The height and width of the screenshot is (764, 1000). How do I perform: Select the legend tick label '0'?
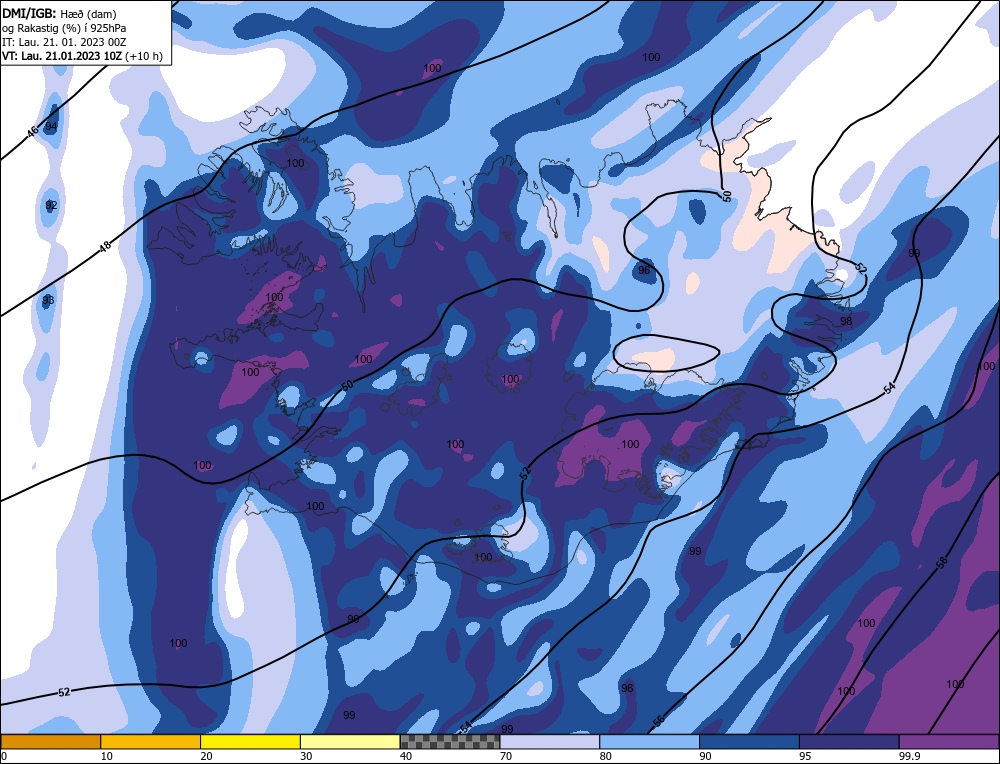pyautogui.click(x=4, y=756)
